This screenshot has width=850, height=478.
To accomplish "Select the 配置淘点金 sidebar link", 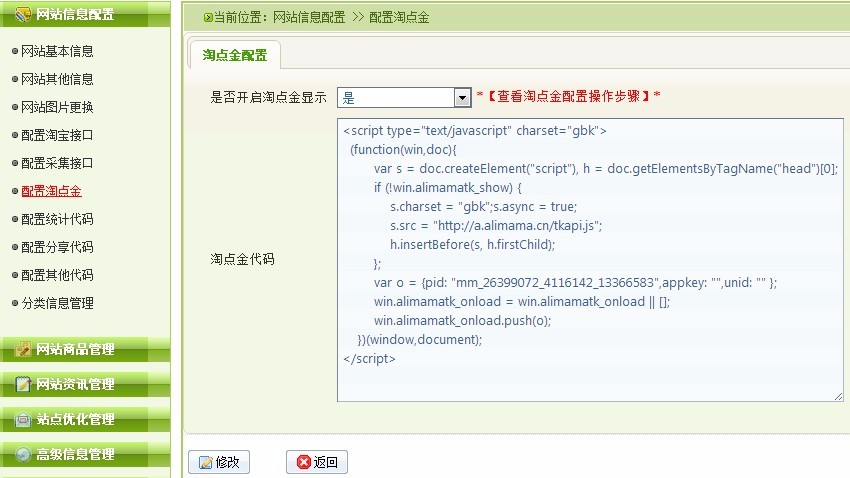I will tap(51, 191).
